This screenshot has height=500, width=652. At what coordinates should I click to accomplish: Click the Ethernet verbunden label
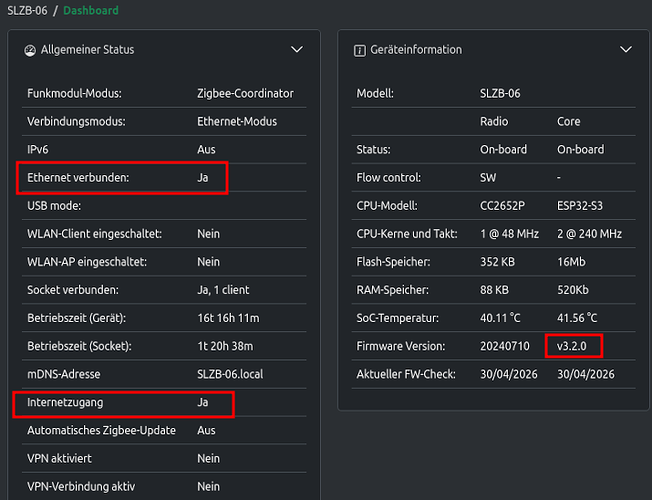[78, 178]
